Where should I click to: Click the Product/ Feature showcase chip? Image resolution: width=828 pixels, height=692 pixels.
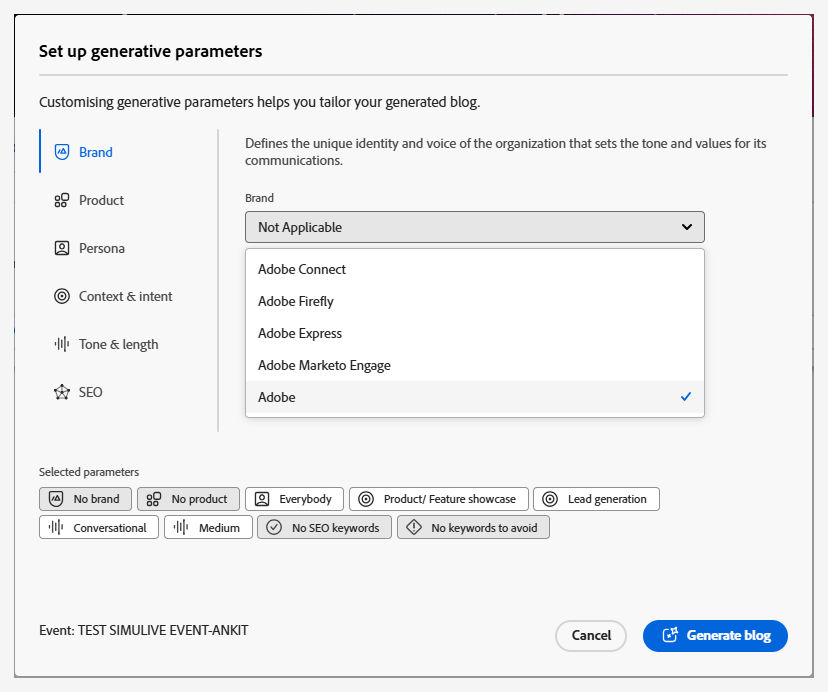[x=438, y=499]
